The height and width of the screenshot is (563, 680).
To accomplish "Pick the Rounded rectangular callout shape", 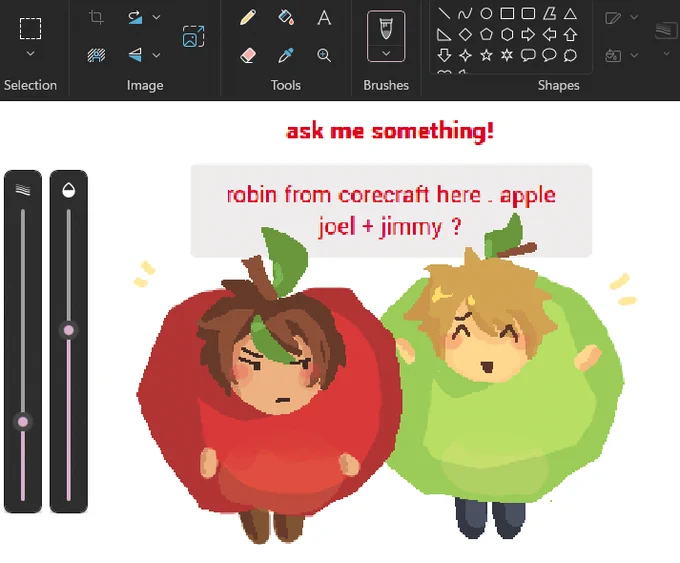I will point(528,55).
